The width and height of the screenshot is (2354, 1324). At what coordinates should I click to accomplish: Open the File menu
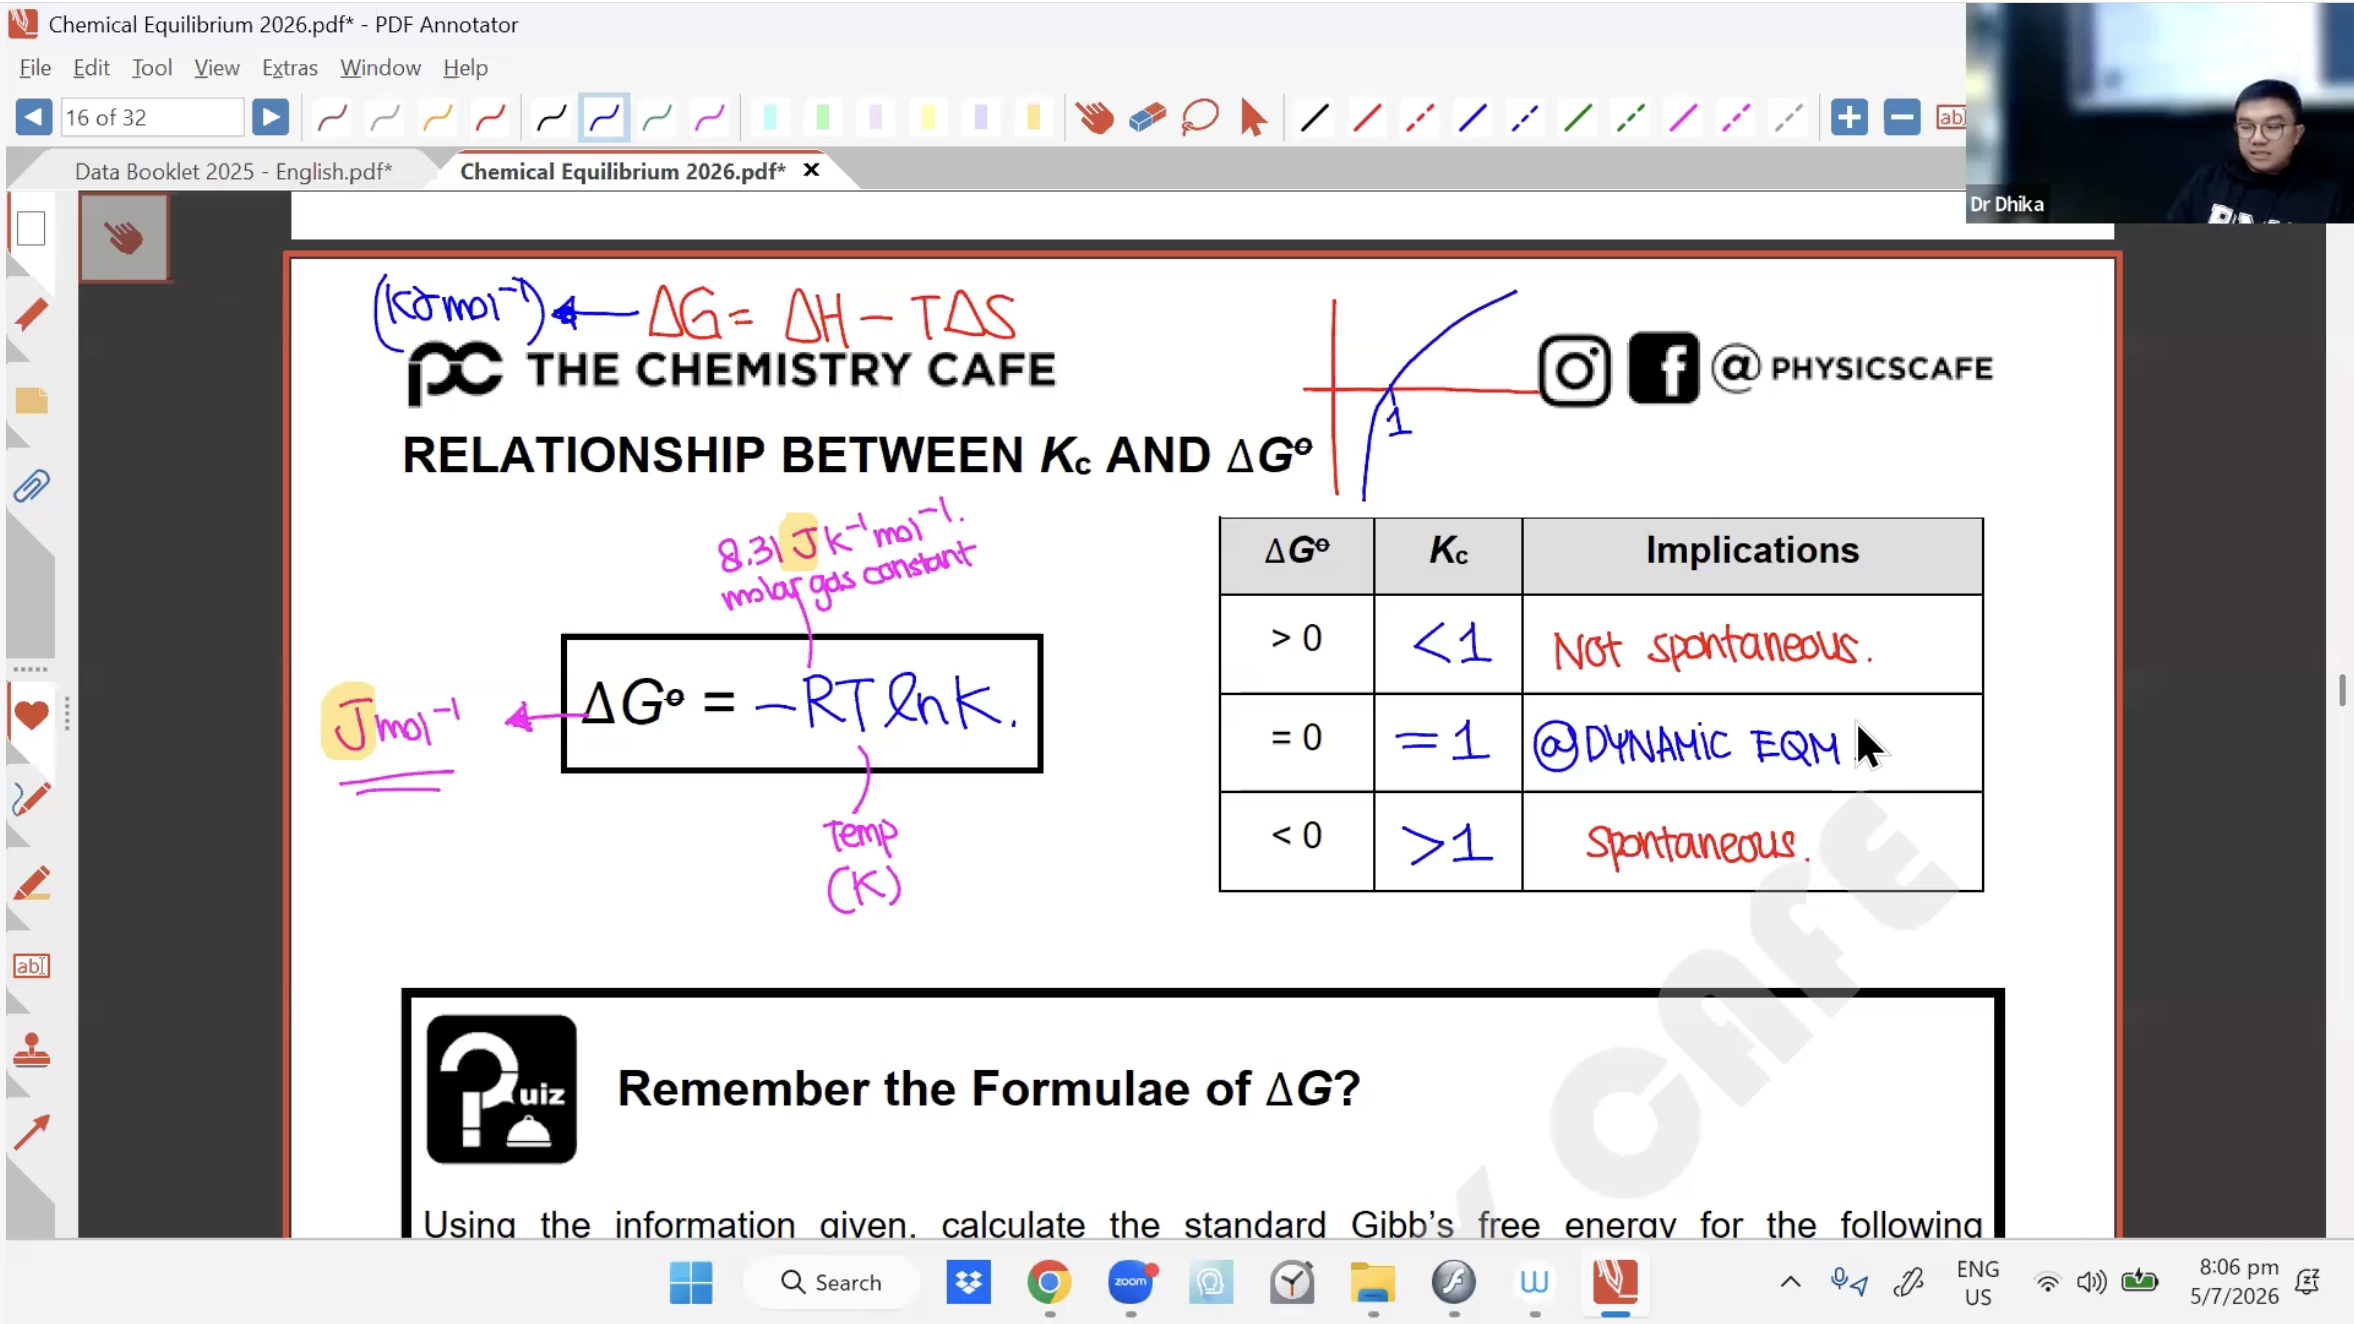35,67
